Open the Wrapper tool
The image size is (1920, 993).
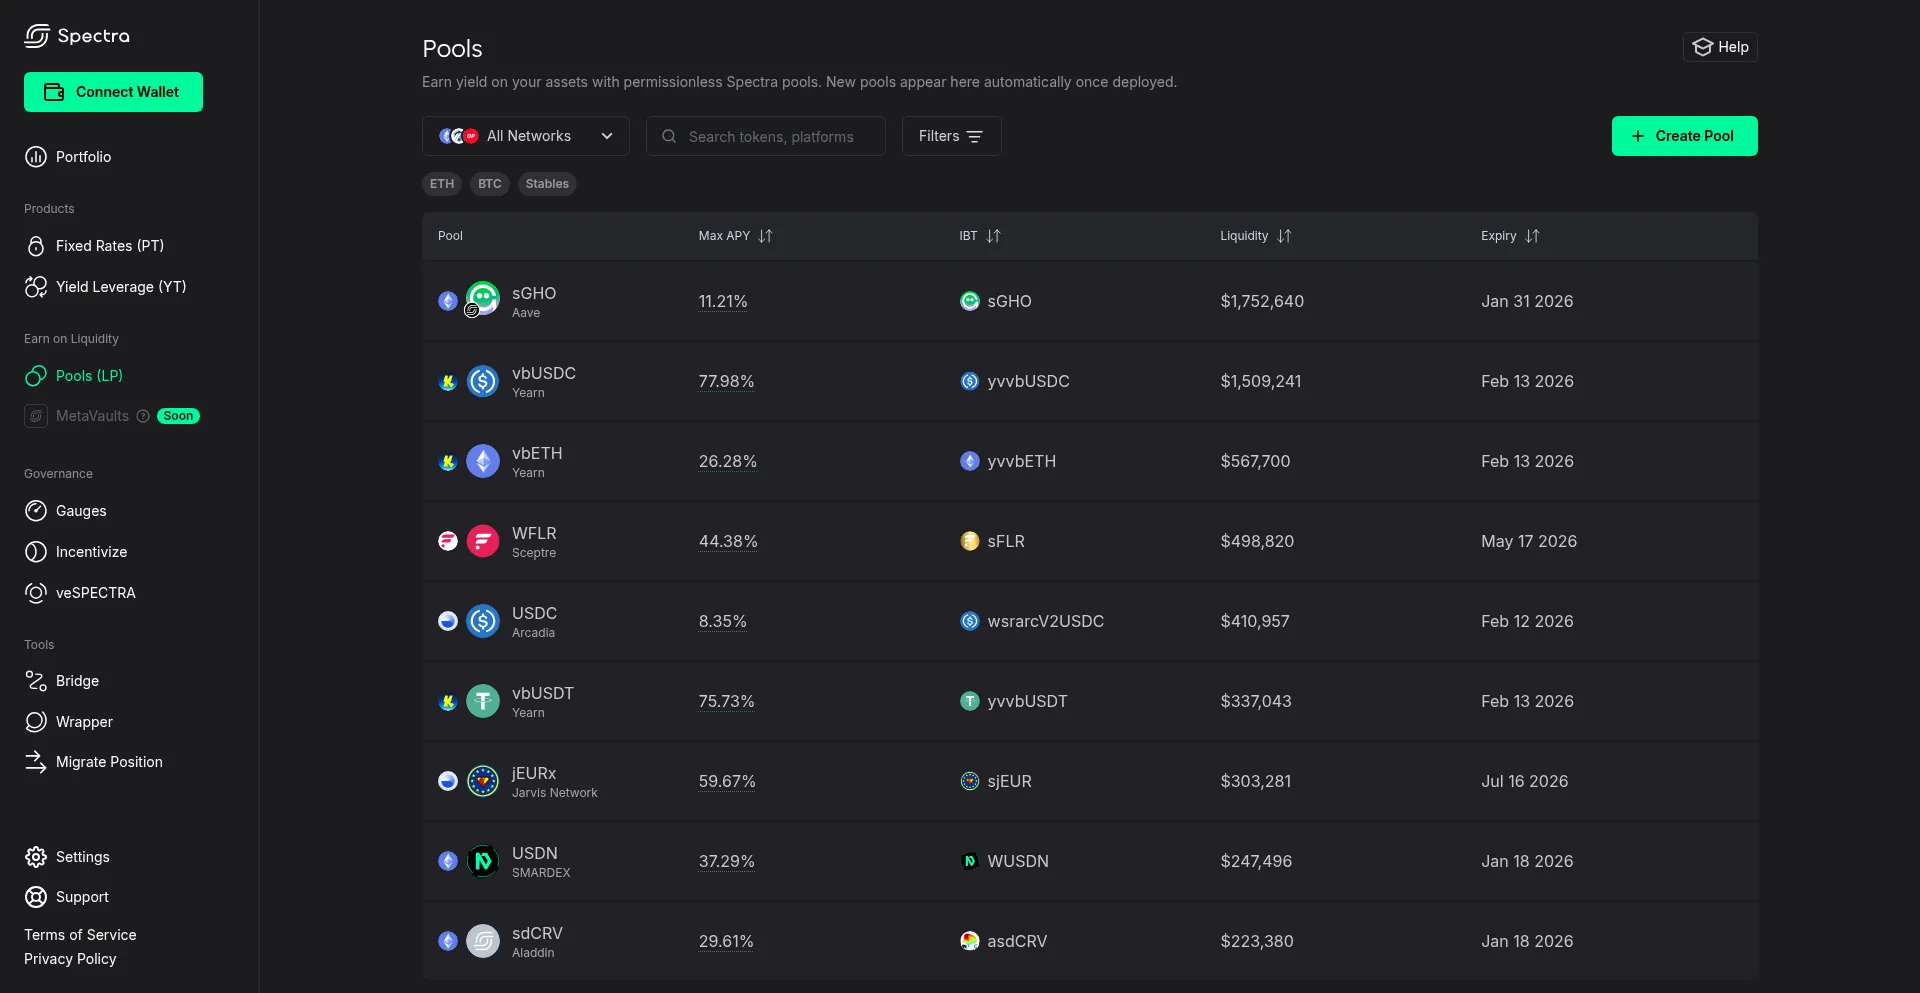[x=82, y=722]
